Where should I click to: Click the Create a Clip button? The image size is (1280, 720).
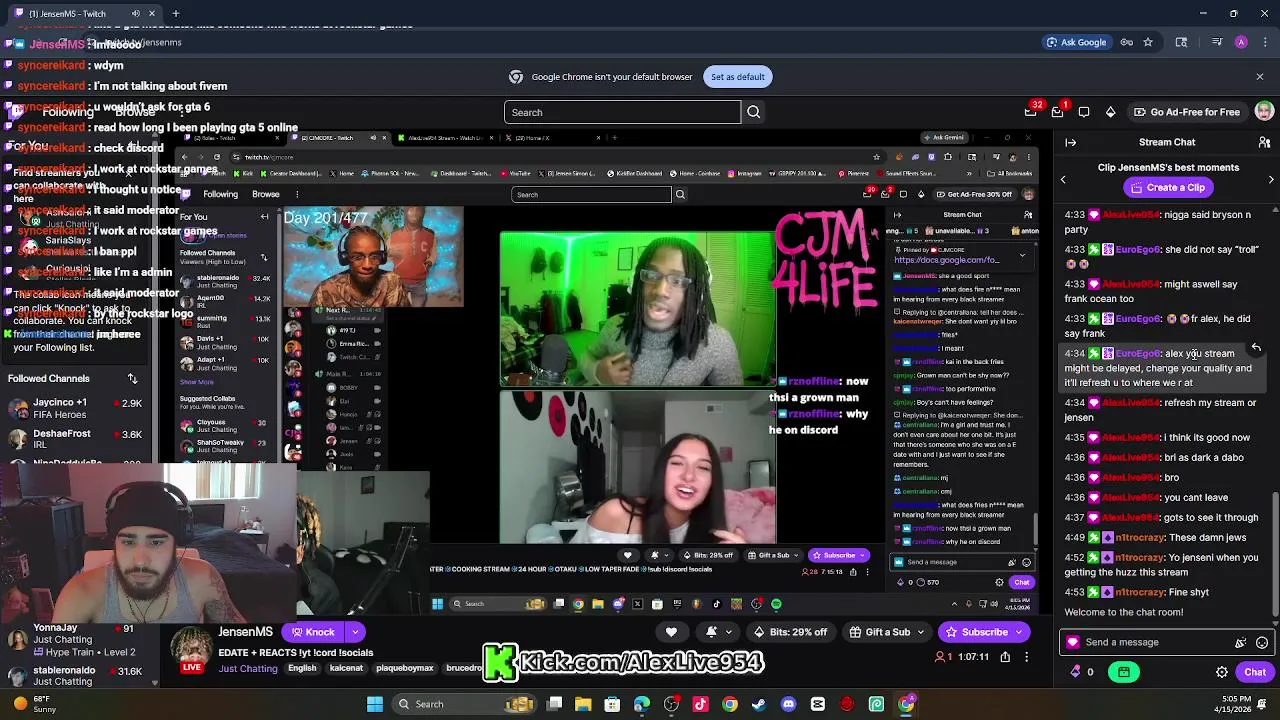coord(1168,187)
